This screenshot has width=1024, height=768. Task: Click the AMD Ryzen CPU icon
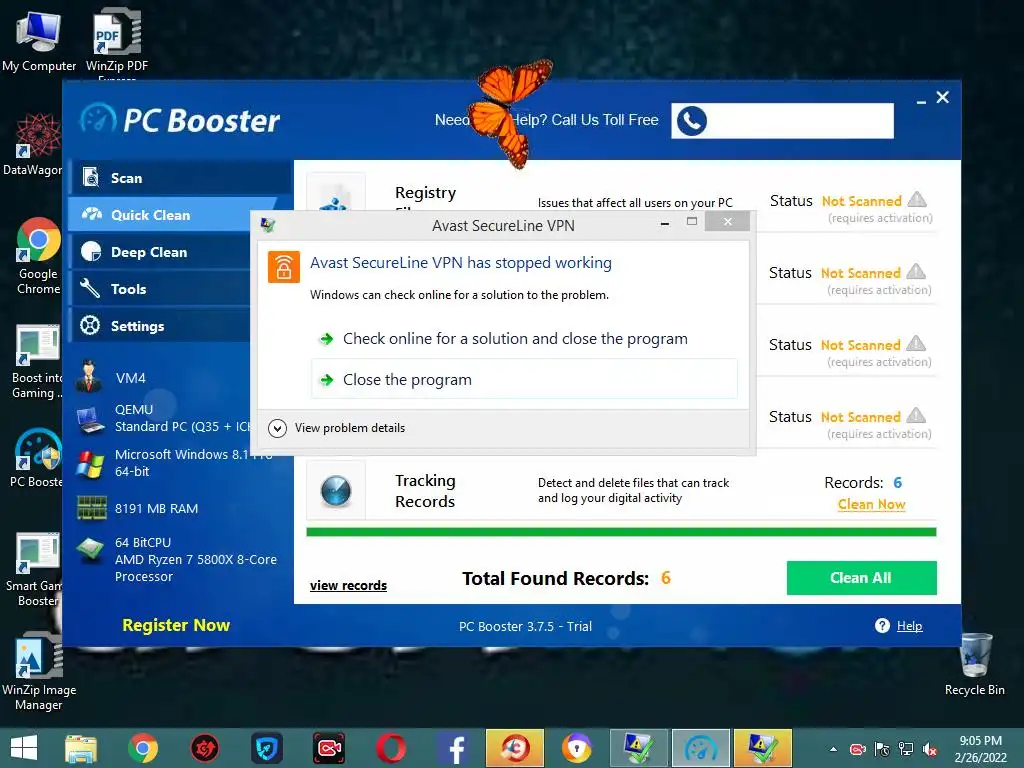pyautogui.click(x=90, y=550)
